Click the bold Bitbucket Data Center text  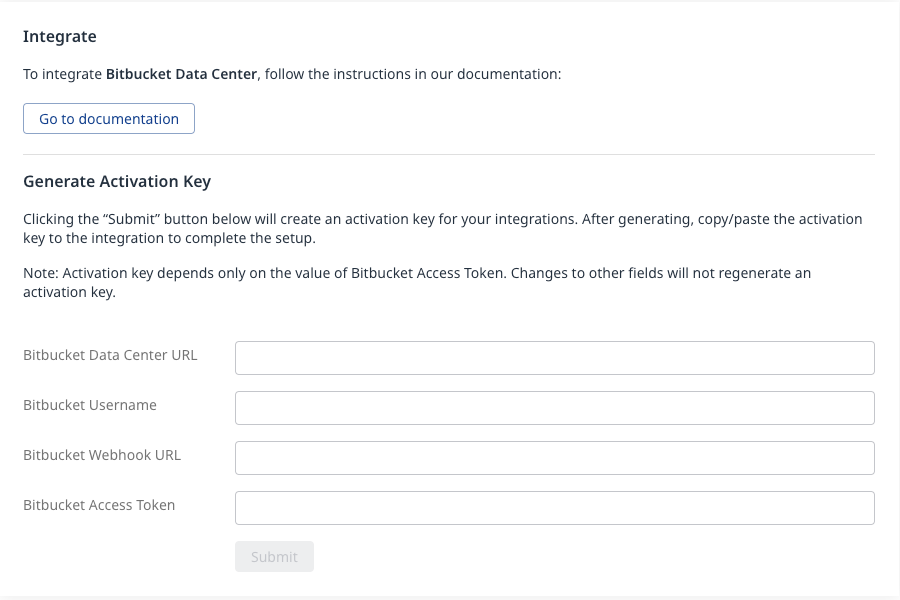pos(181,74)
